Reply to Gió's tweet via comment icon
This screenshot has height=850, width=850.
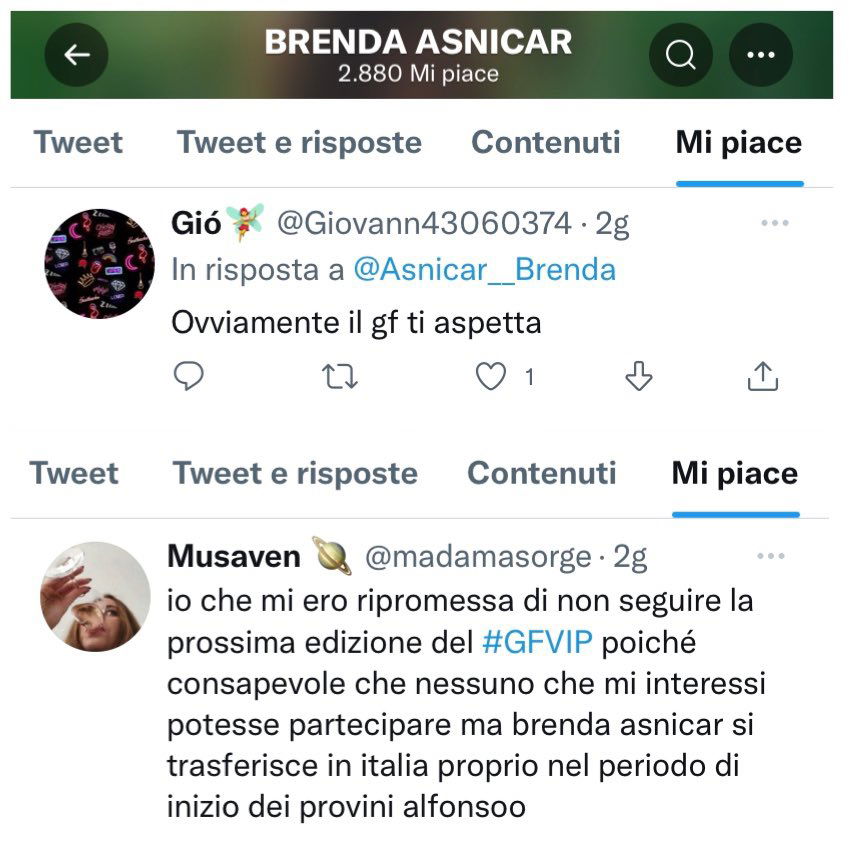tap(188, 376)
